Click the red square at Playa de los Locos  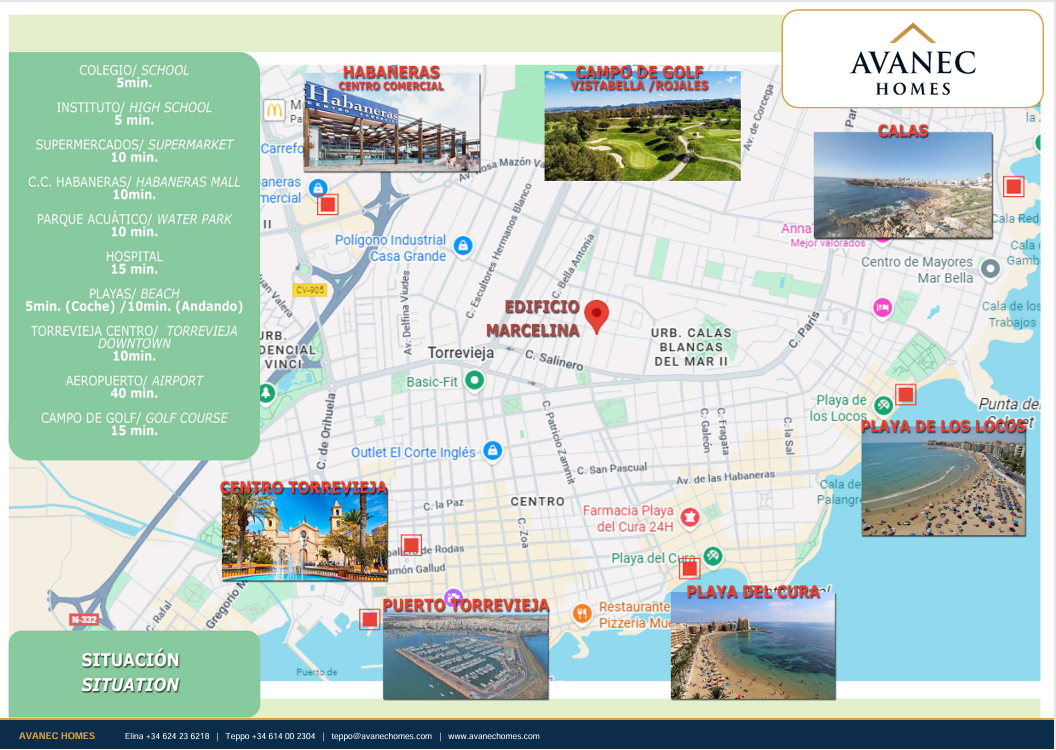click(x=906, y=394)
